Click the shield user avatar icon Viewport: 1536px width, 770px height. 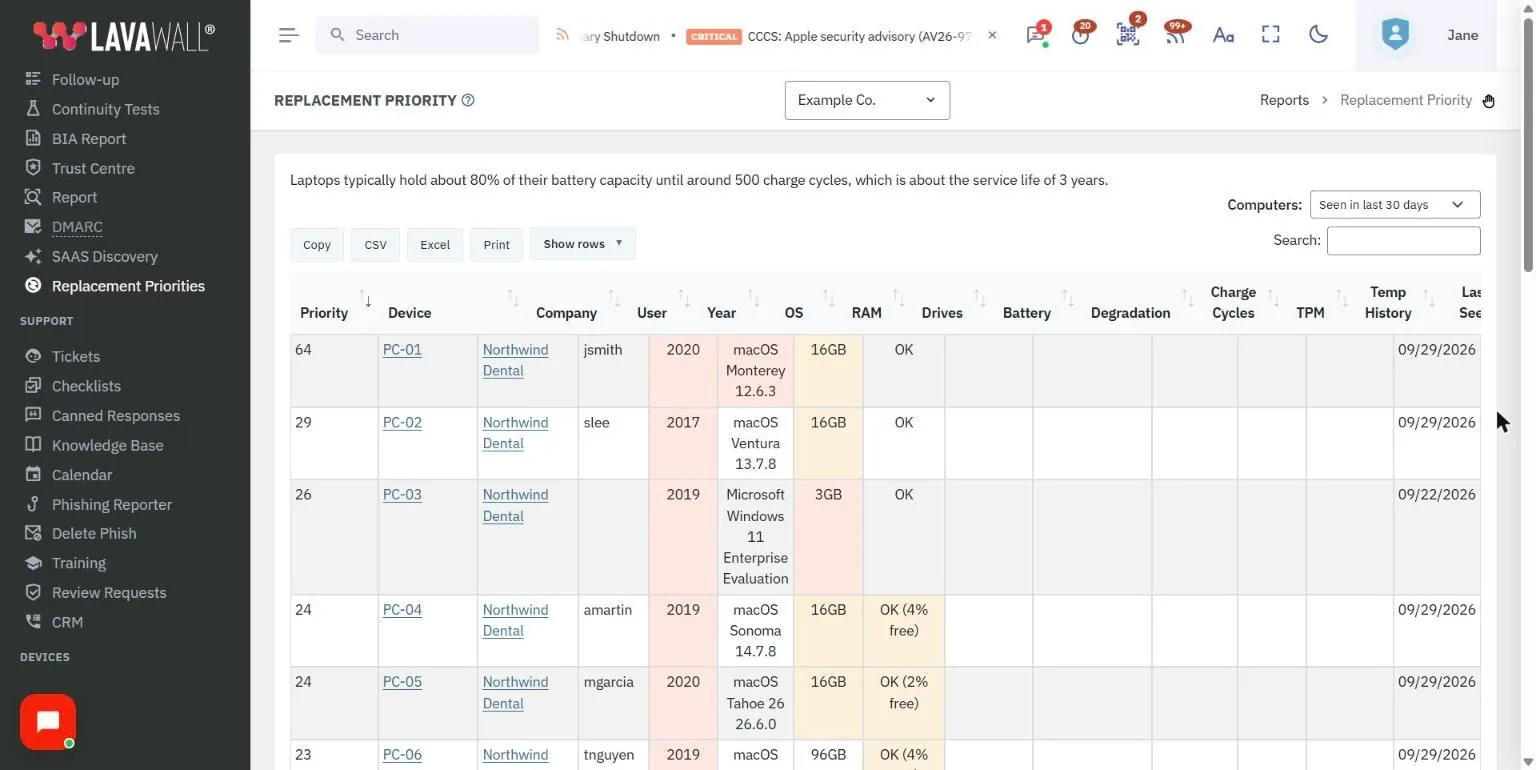pos(1395,35)
